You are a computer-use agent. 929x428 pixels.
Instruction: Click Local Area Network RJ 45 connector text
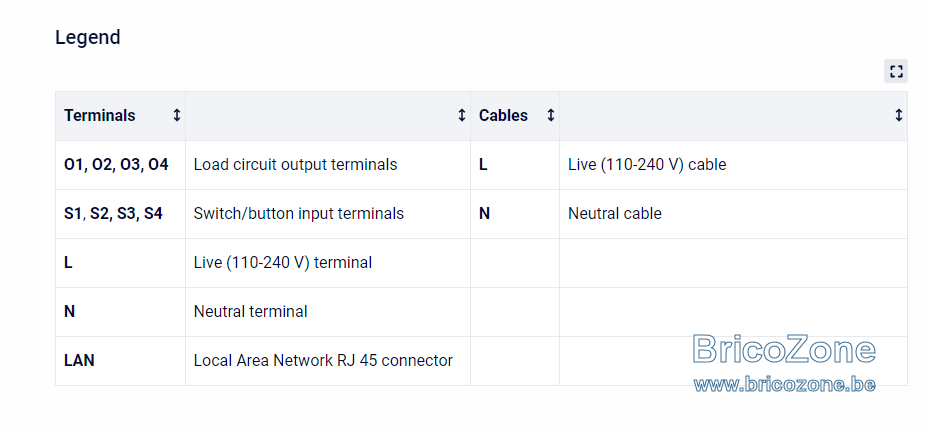[x=323, y=360]
